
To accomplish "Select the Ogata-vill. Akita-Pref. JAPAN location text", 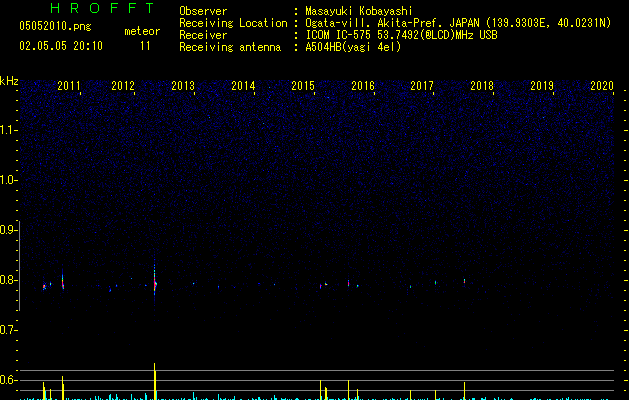I will [x=392, y=23].
